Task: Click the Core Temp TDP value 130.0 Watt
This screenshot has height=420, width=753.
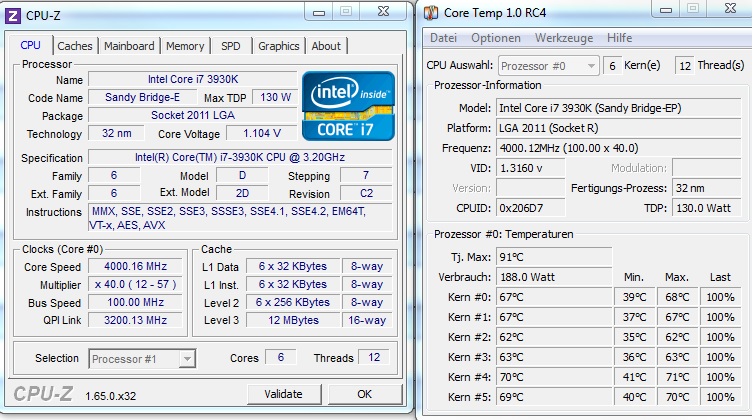Action: [x=706, y=208]
